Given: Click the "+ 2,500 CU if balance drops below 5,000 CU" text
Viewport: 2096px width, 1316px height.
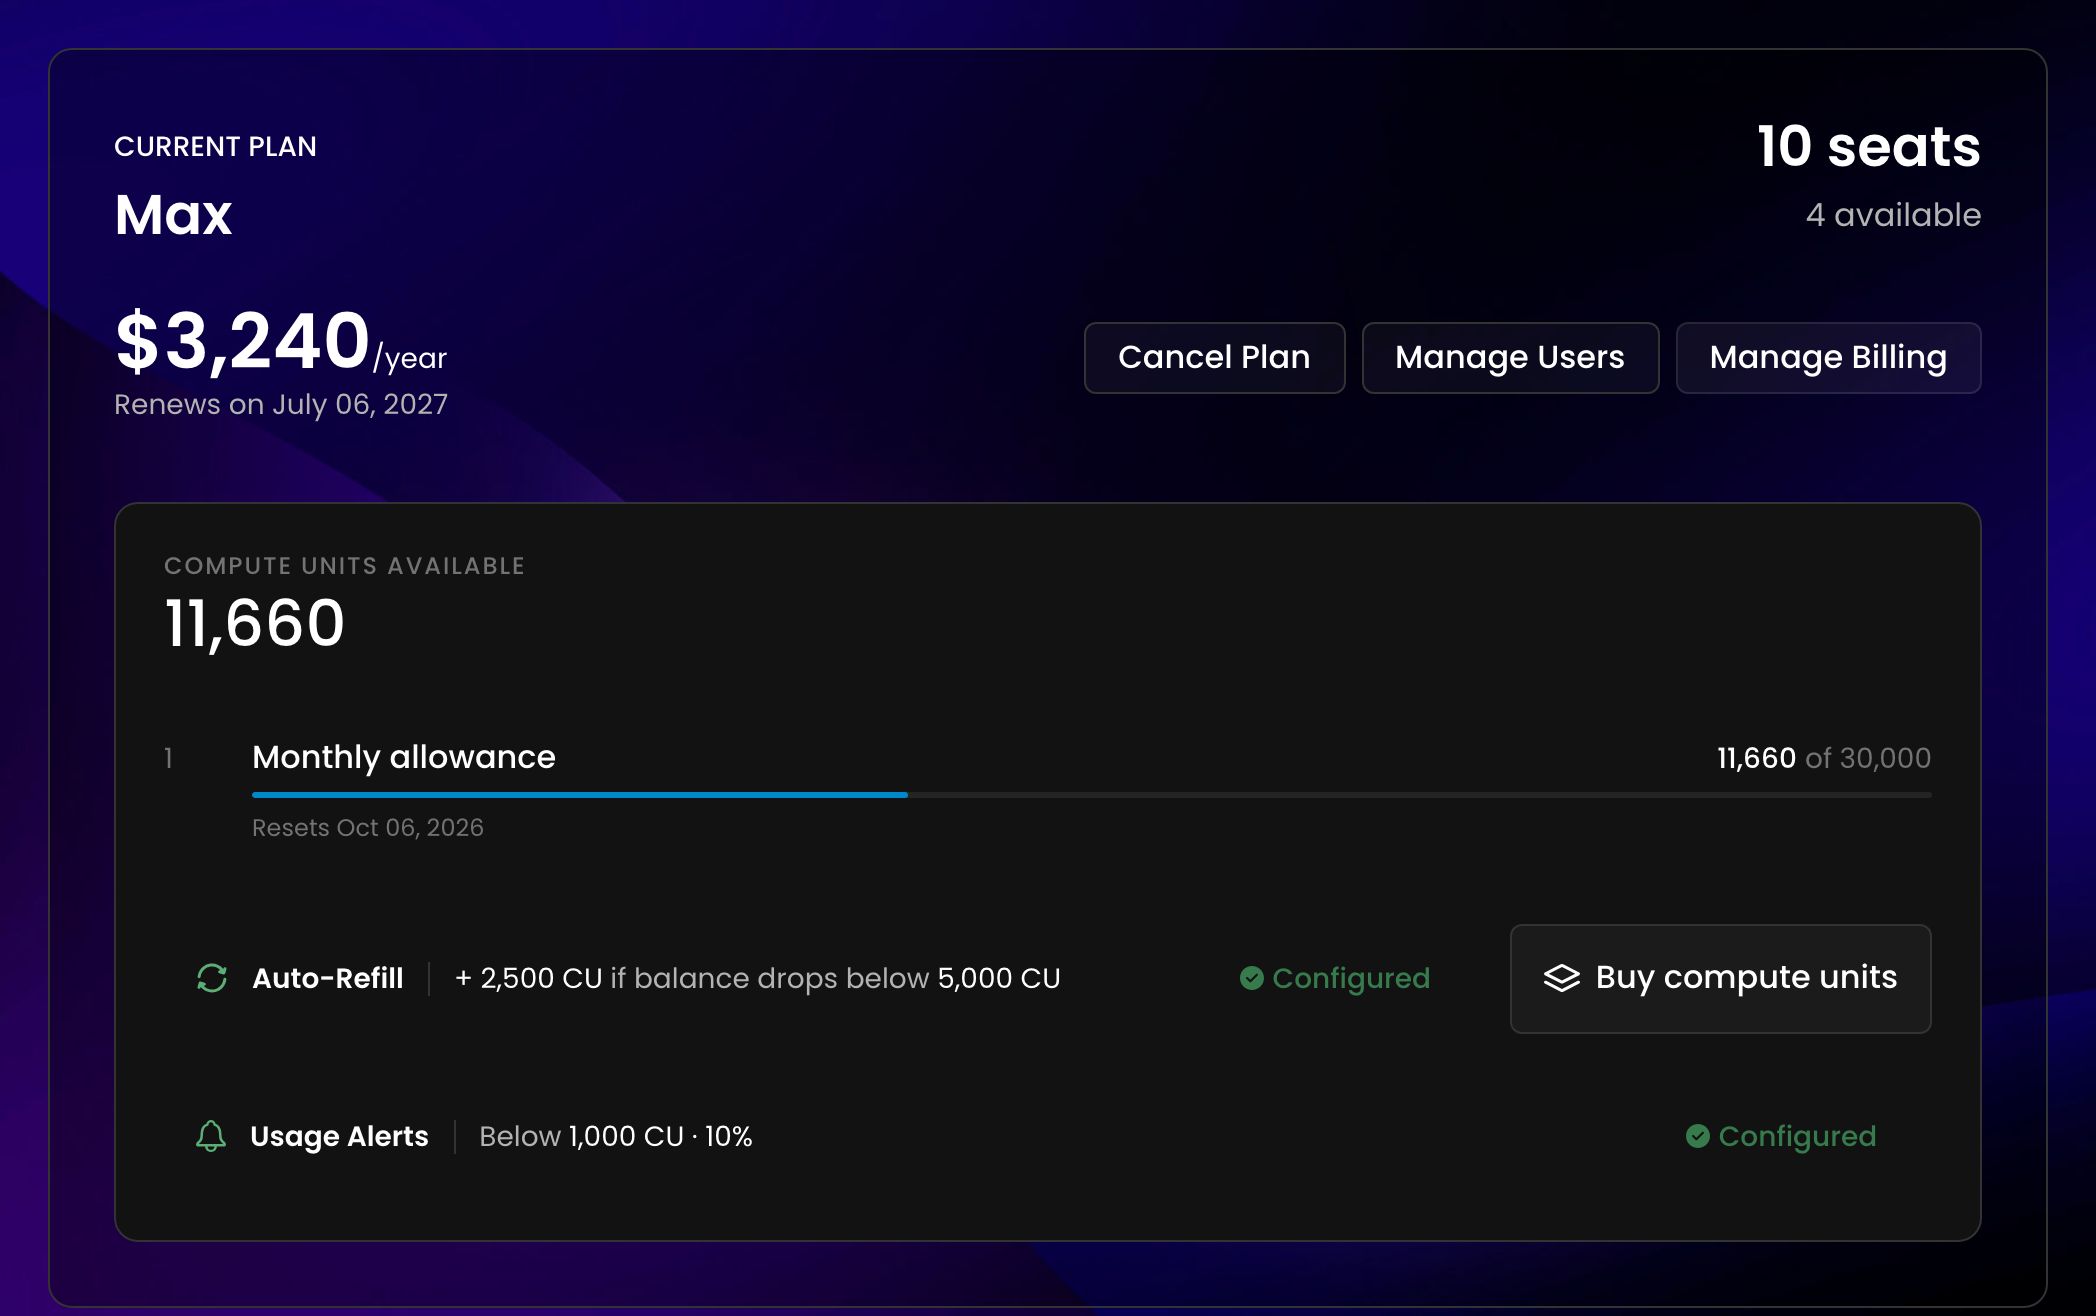Looking at the screenshot, I should [757, 978].
